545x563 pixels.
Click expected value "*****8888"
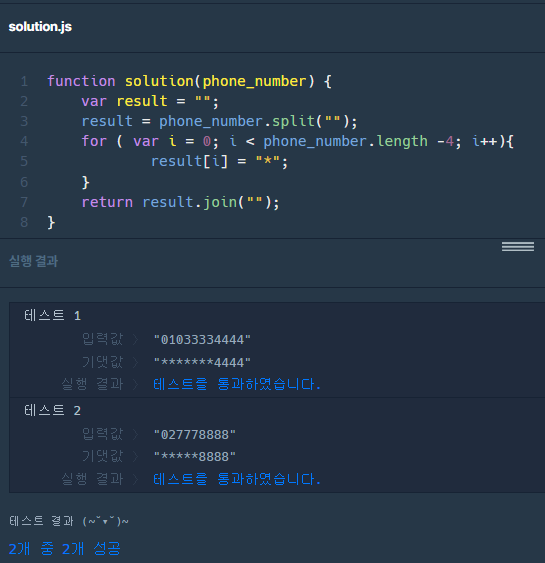(x=195, y=457)
